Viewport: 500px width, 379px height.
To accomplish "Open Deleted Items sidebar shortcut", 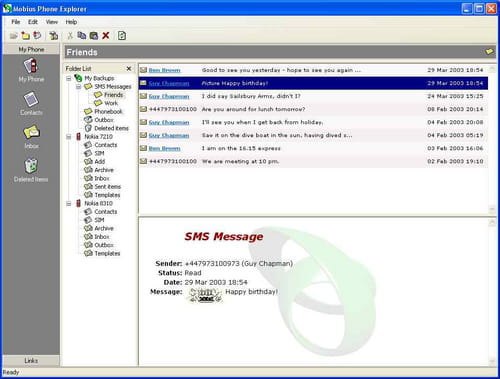I will (x=31, y=170).
